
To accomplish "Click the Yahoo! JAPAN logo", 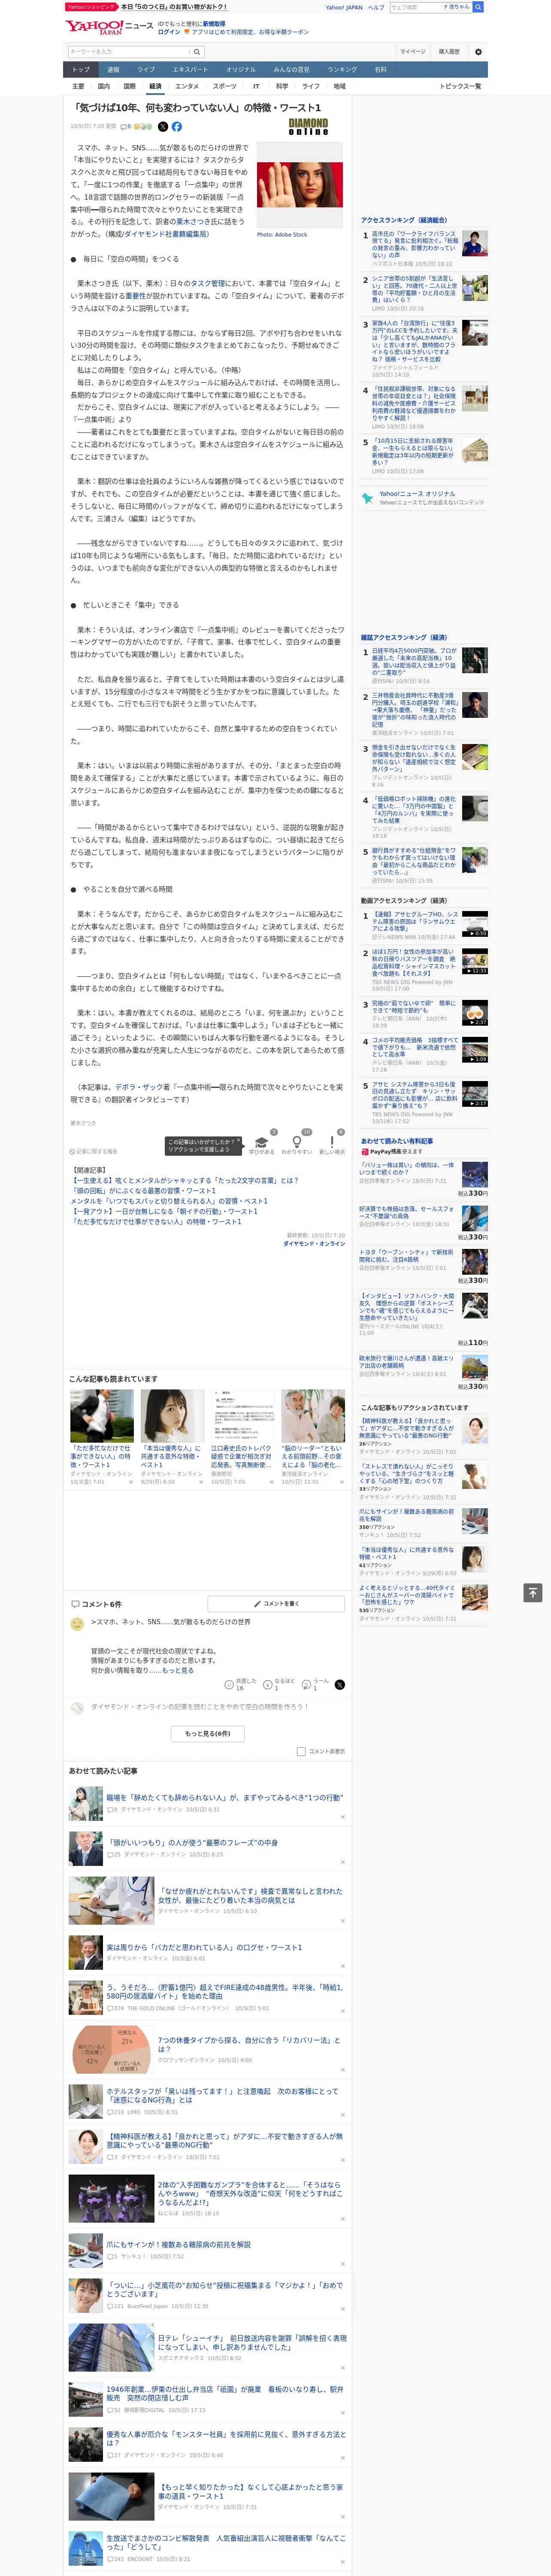I will tap(93, 27).
